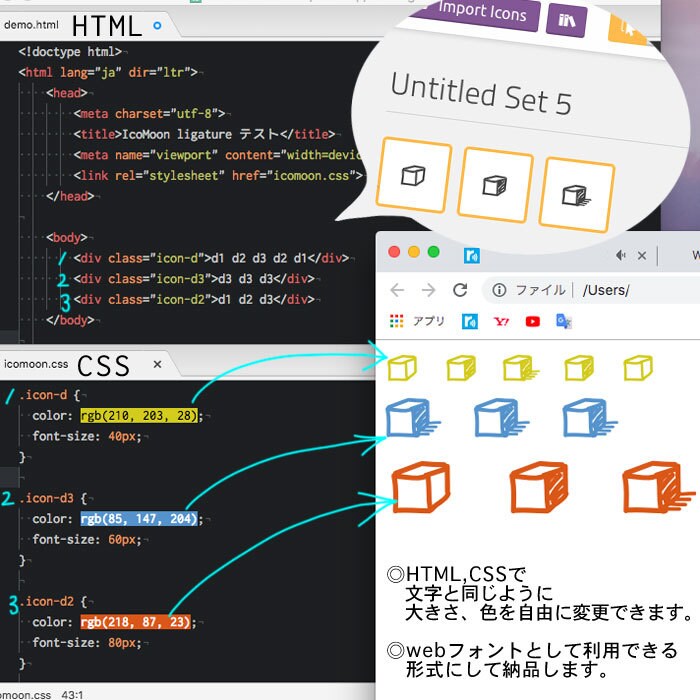Close the icomoon.css tab
The width and height of the screenshot is (700, 700).
coord(157,364)
